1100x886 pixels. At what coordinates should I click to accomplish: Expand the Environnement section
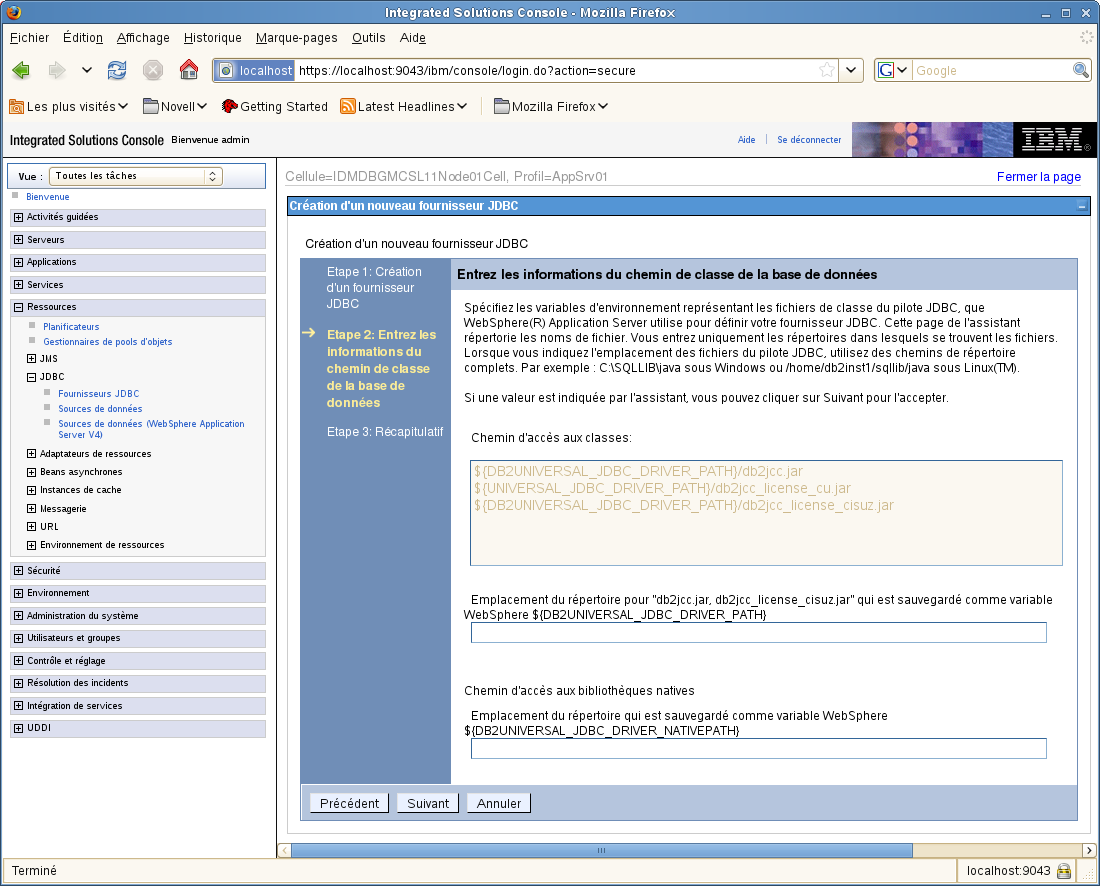click(x=18, y=593)
